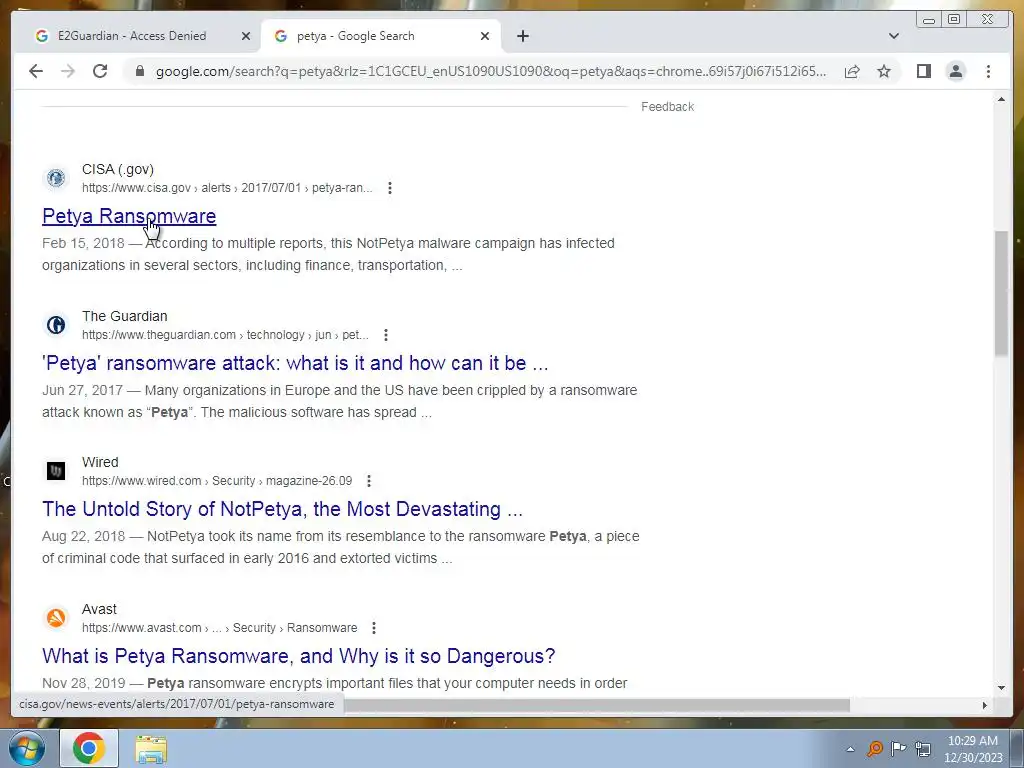This screenshot has width=1024, height=768.
Task: Click the scroll down arrow
Action: tap(1001, 688)
